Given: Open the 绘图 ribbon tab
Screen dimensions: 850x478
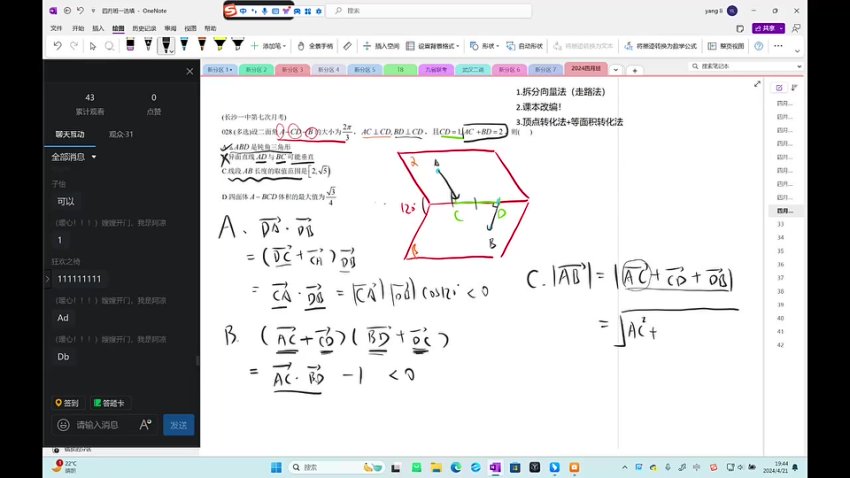Looking at the screenshot, I should (x=119, y=29).
